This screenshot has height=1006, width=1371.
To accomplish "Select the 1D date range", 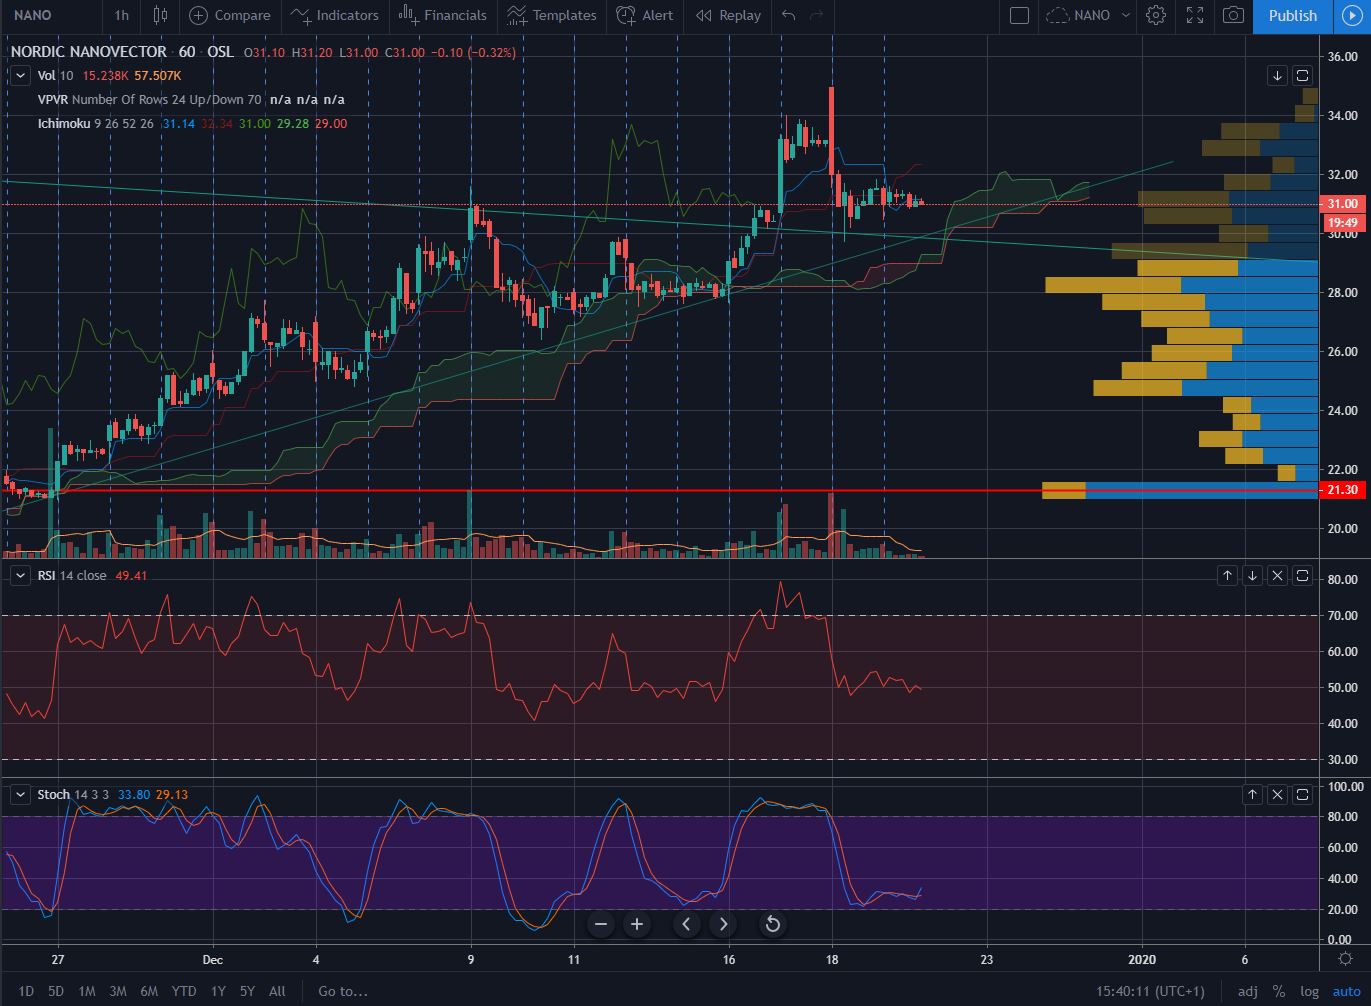I will coord(26,991).
